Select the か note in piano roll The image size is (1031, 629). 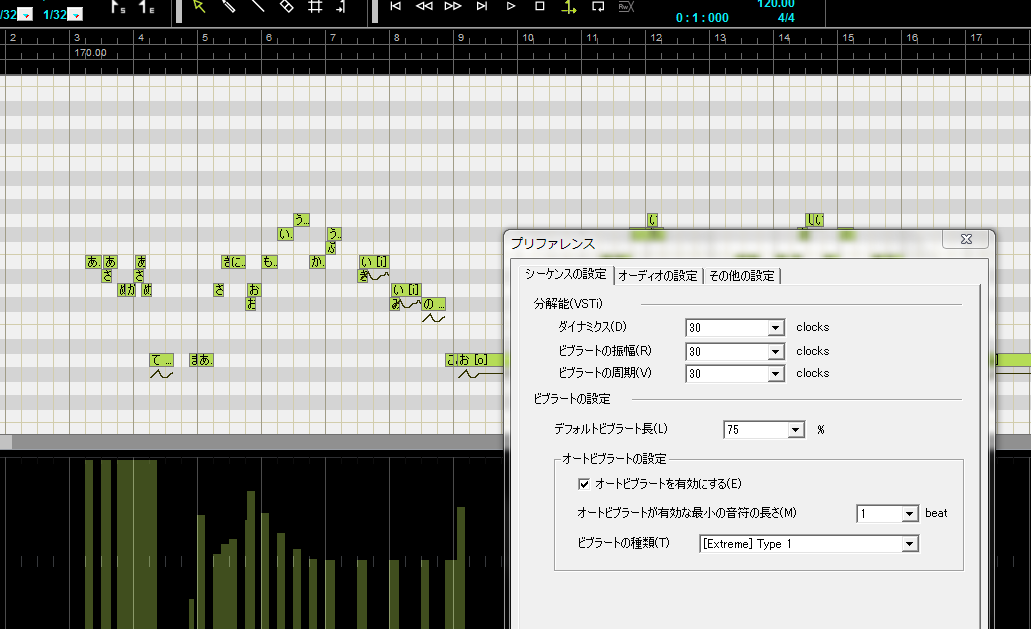[318, 262]
